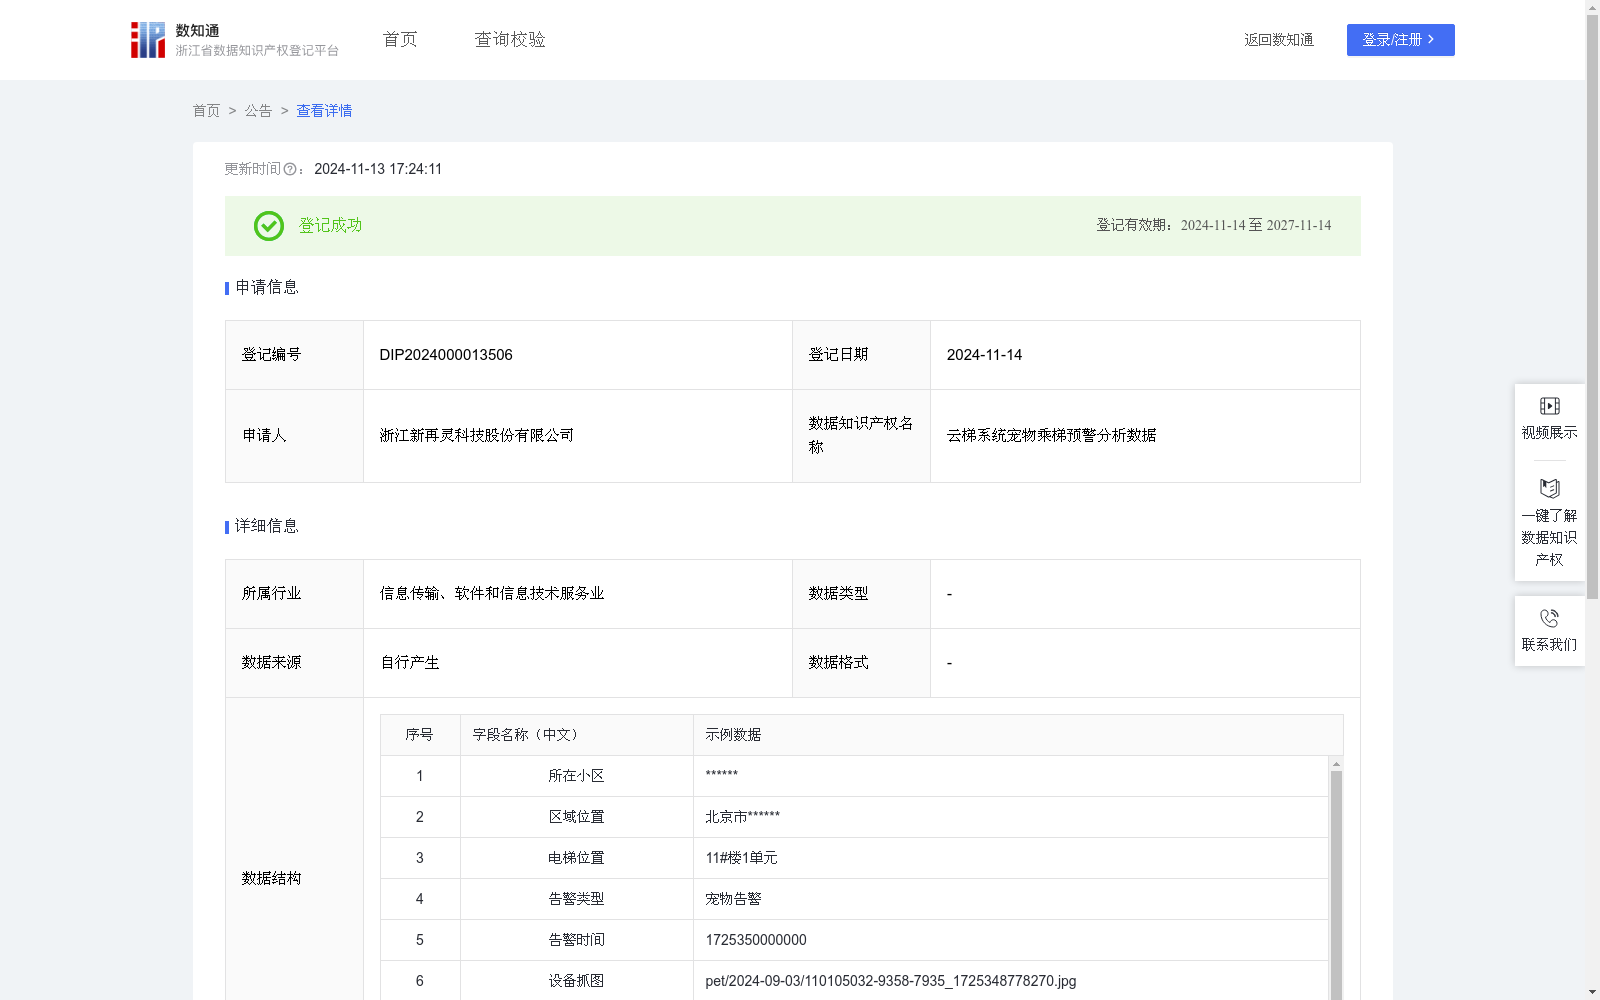
Task: Click 返回数知通 link
Action: click(x=1279, y=40)
